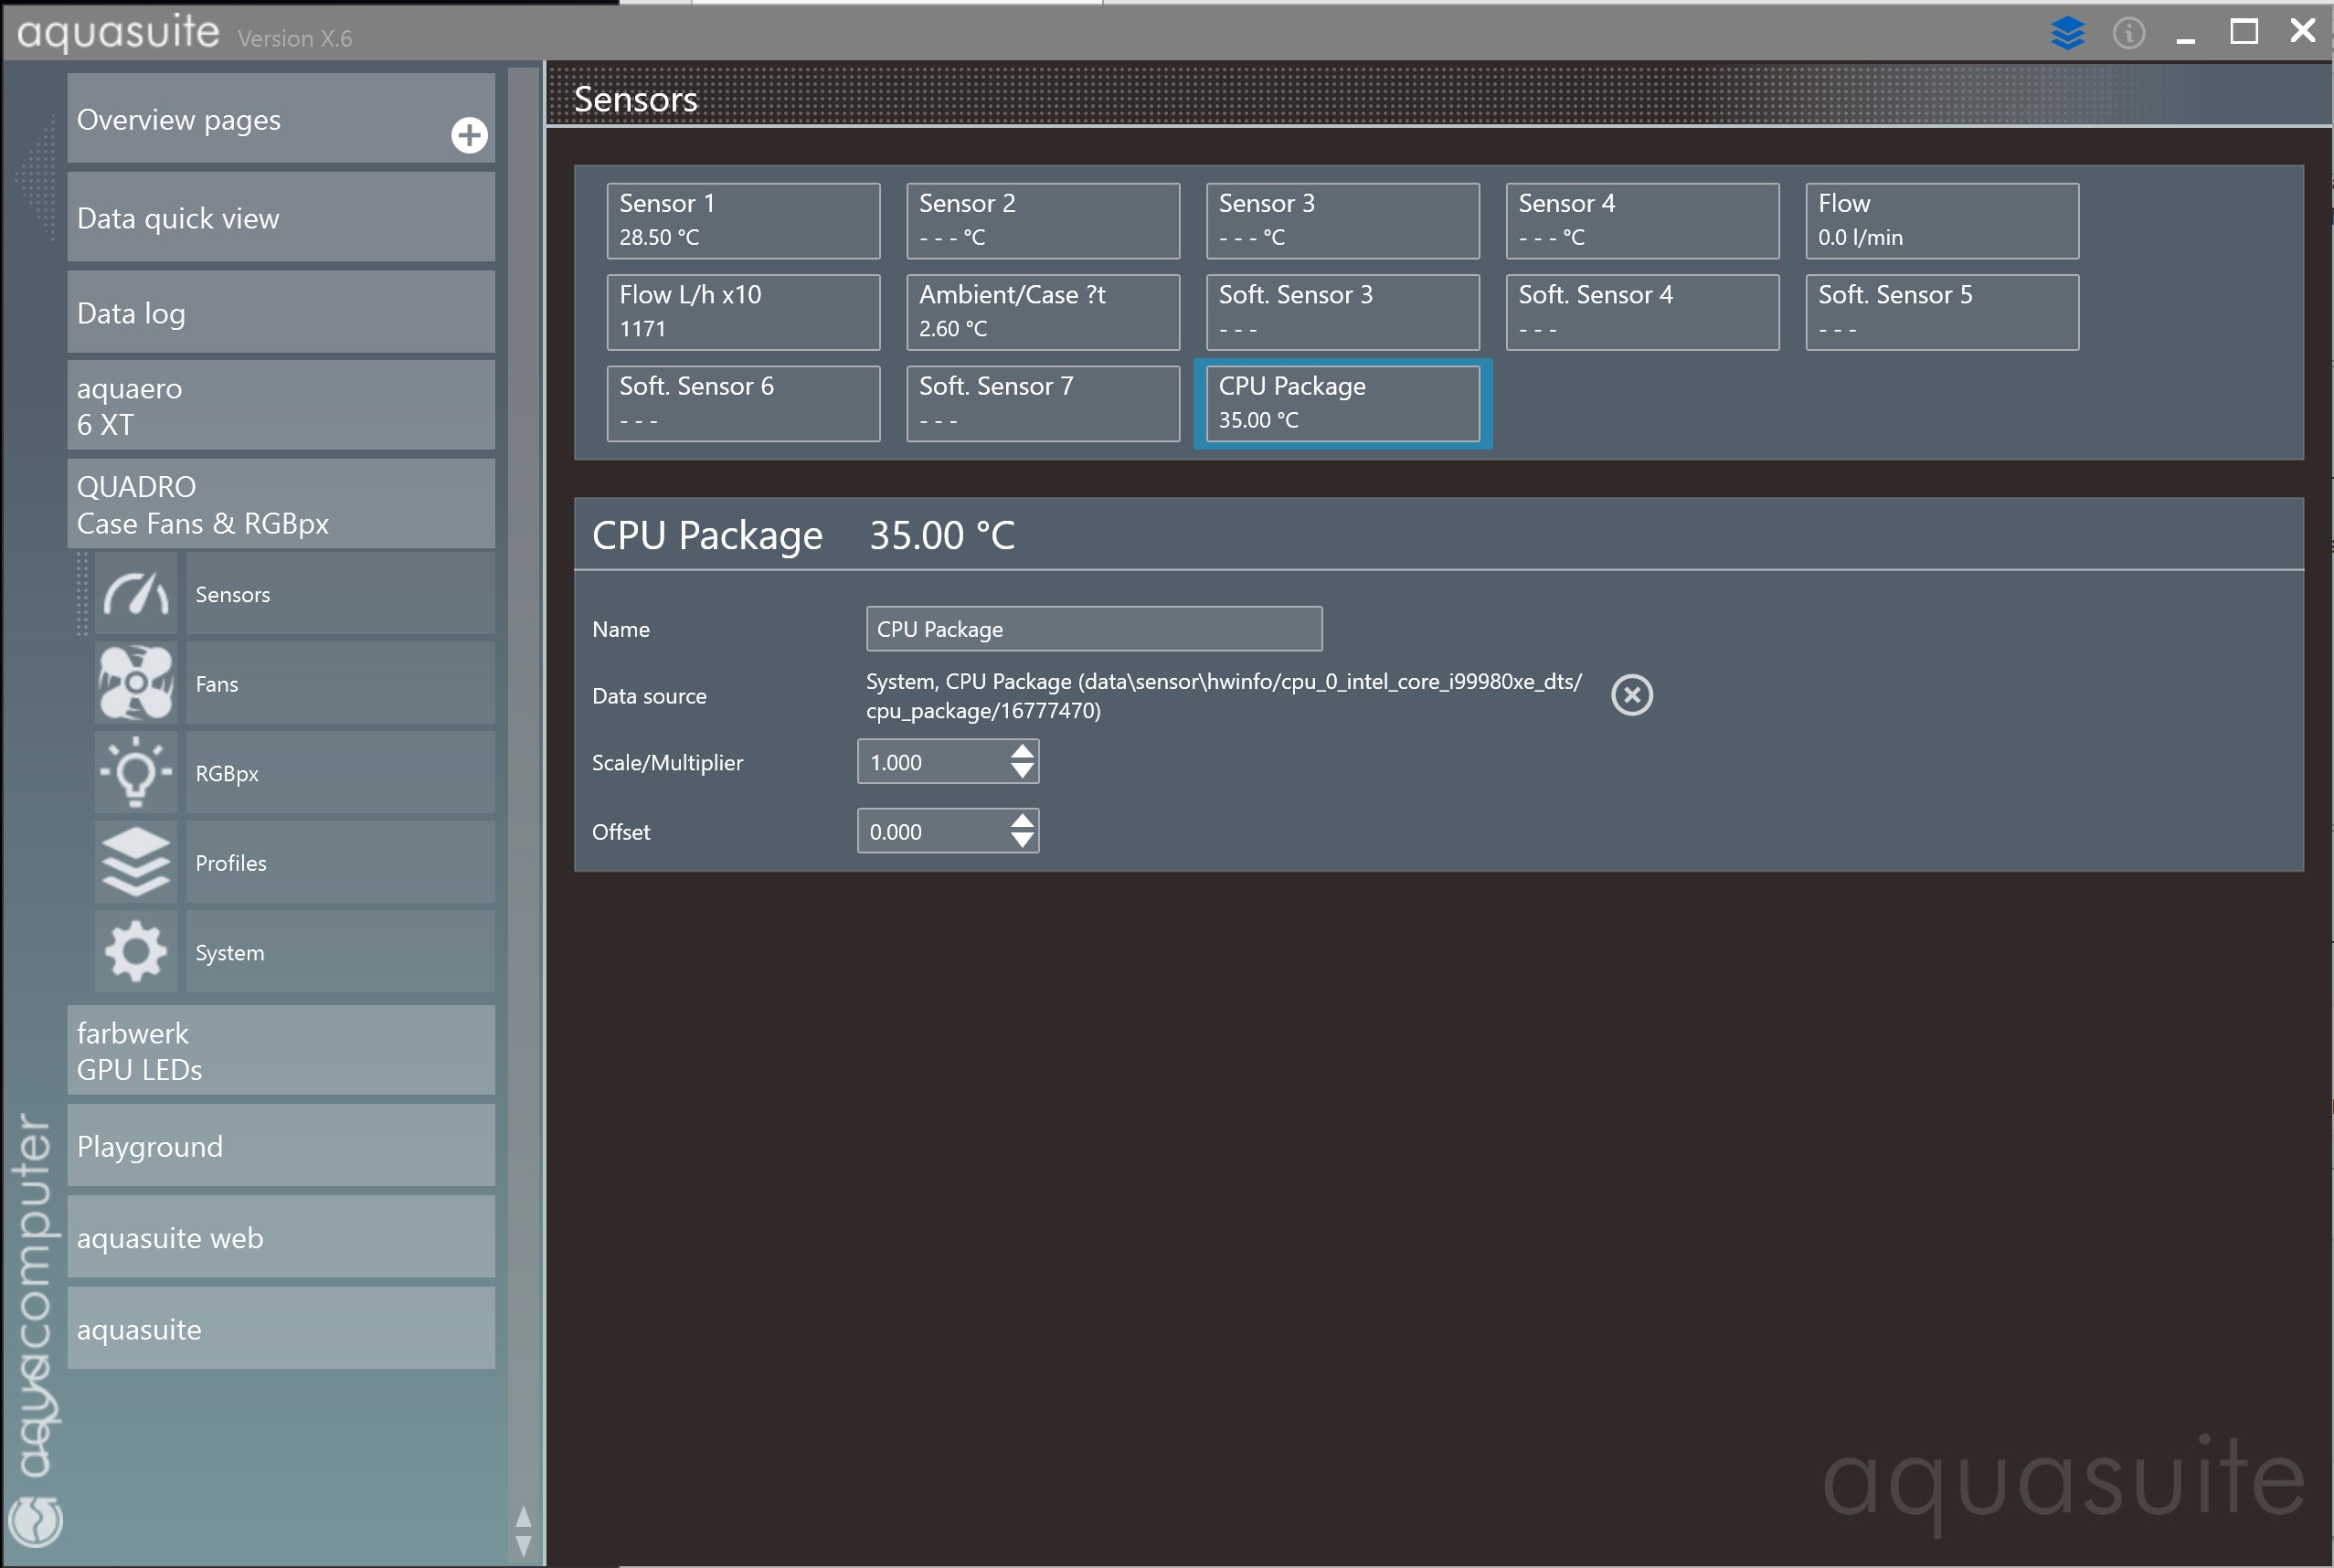Open the Fans icon under QUADRO
The image size is (2334, 1568).
[x=136, y=683]
